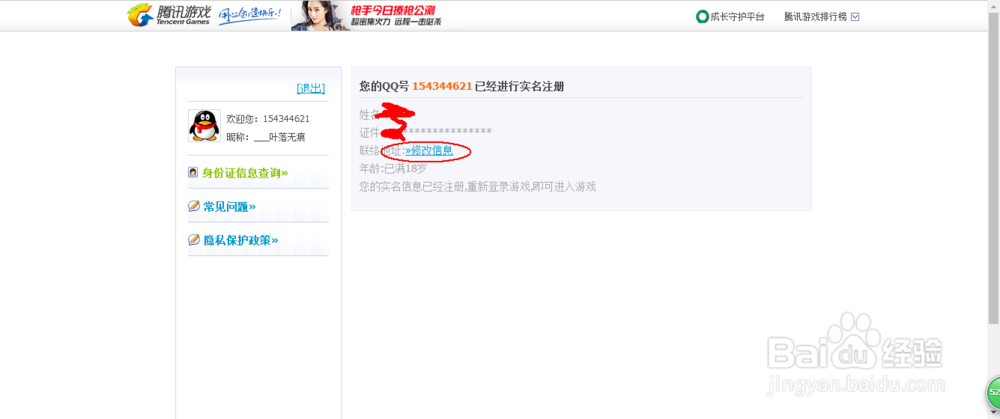Click the orange QQ number 154344621

pos(442,86)
